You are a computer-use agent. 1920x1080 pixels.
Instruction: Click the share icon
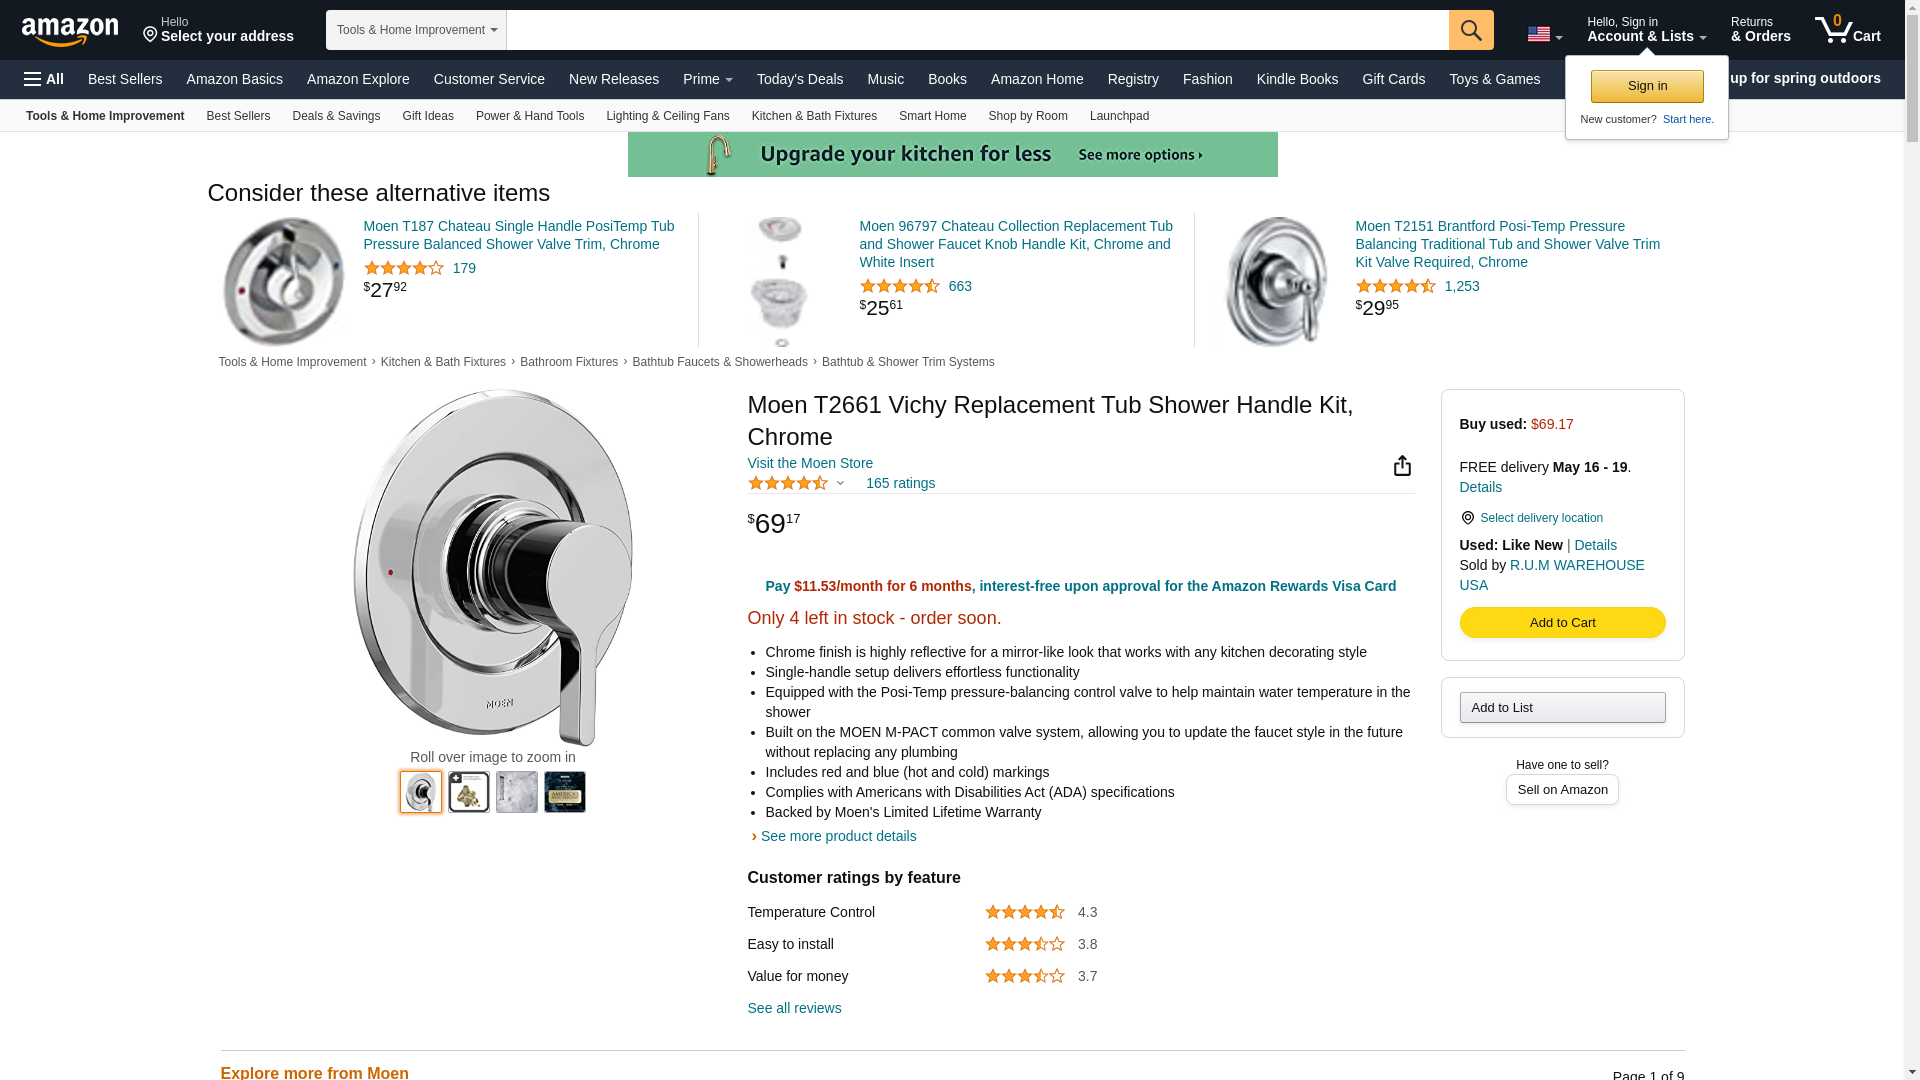1402,466
